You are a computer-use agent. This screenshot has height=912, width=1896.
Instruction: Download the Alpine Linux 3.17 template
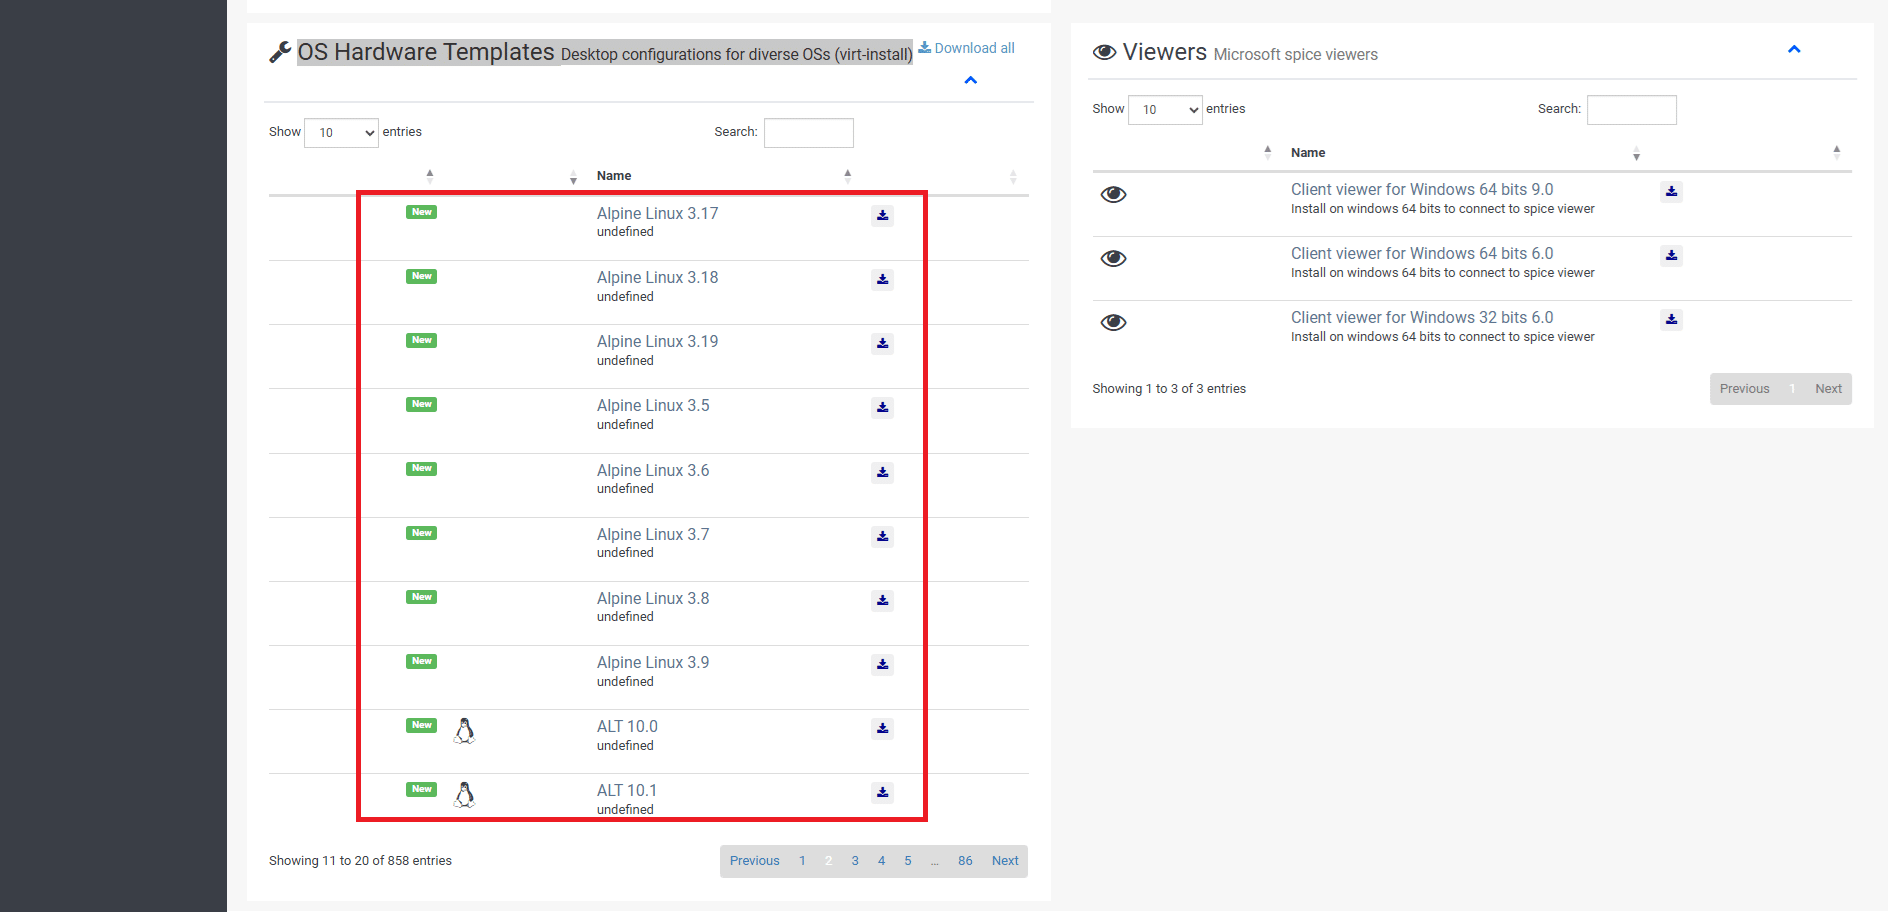pos(882,216)
